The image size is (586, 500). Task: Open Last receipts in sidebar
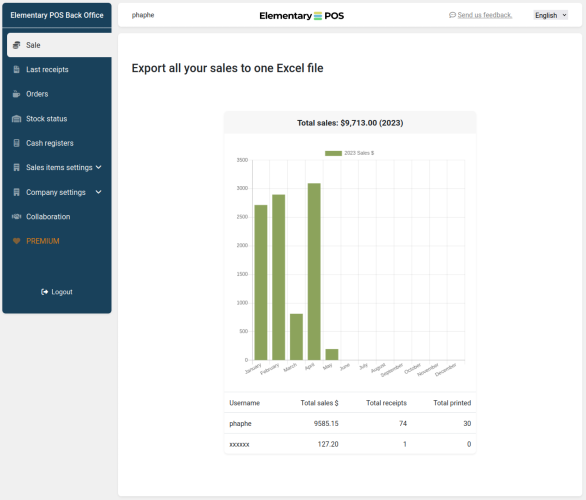coord(47,70)
